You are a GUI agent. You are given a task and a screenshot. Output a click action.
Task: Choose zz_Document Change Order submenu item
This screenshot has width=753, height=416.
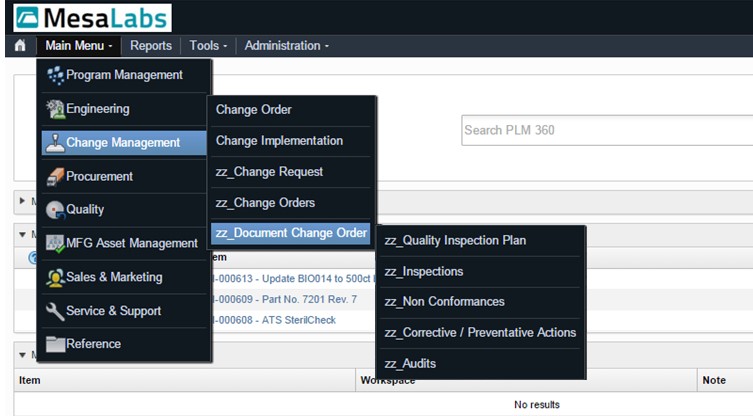pyautogui.click(x=291, y=233)
